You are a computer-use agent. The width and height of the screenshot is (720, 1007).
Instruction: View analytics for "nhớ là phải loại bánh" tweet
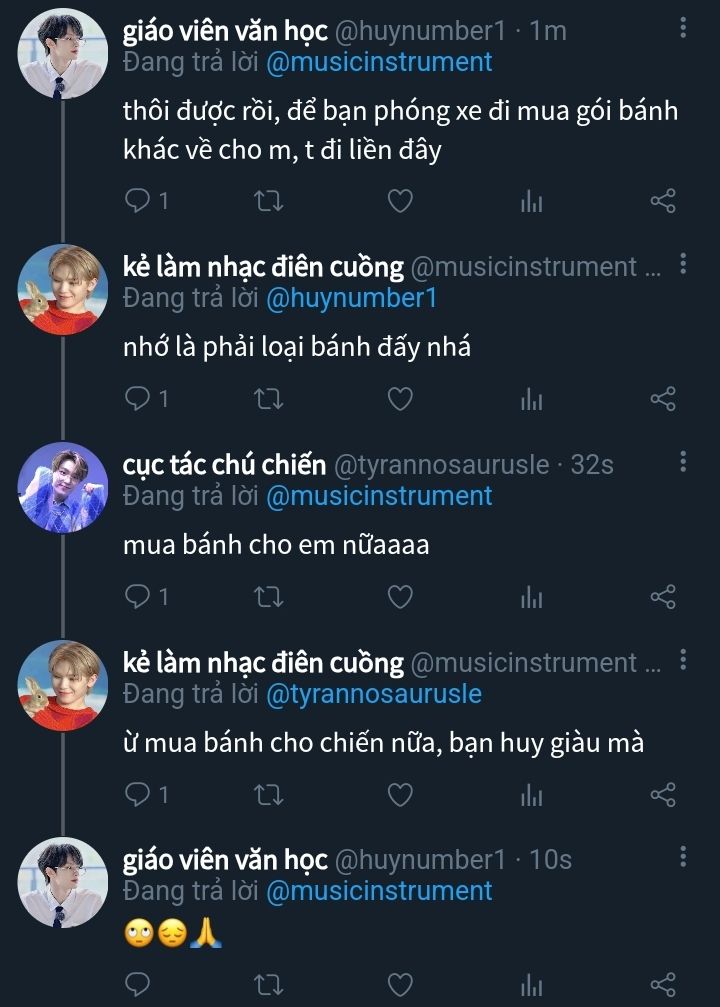pyautogui.click(x=531, y=399)
